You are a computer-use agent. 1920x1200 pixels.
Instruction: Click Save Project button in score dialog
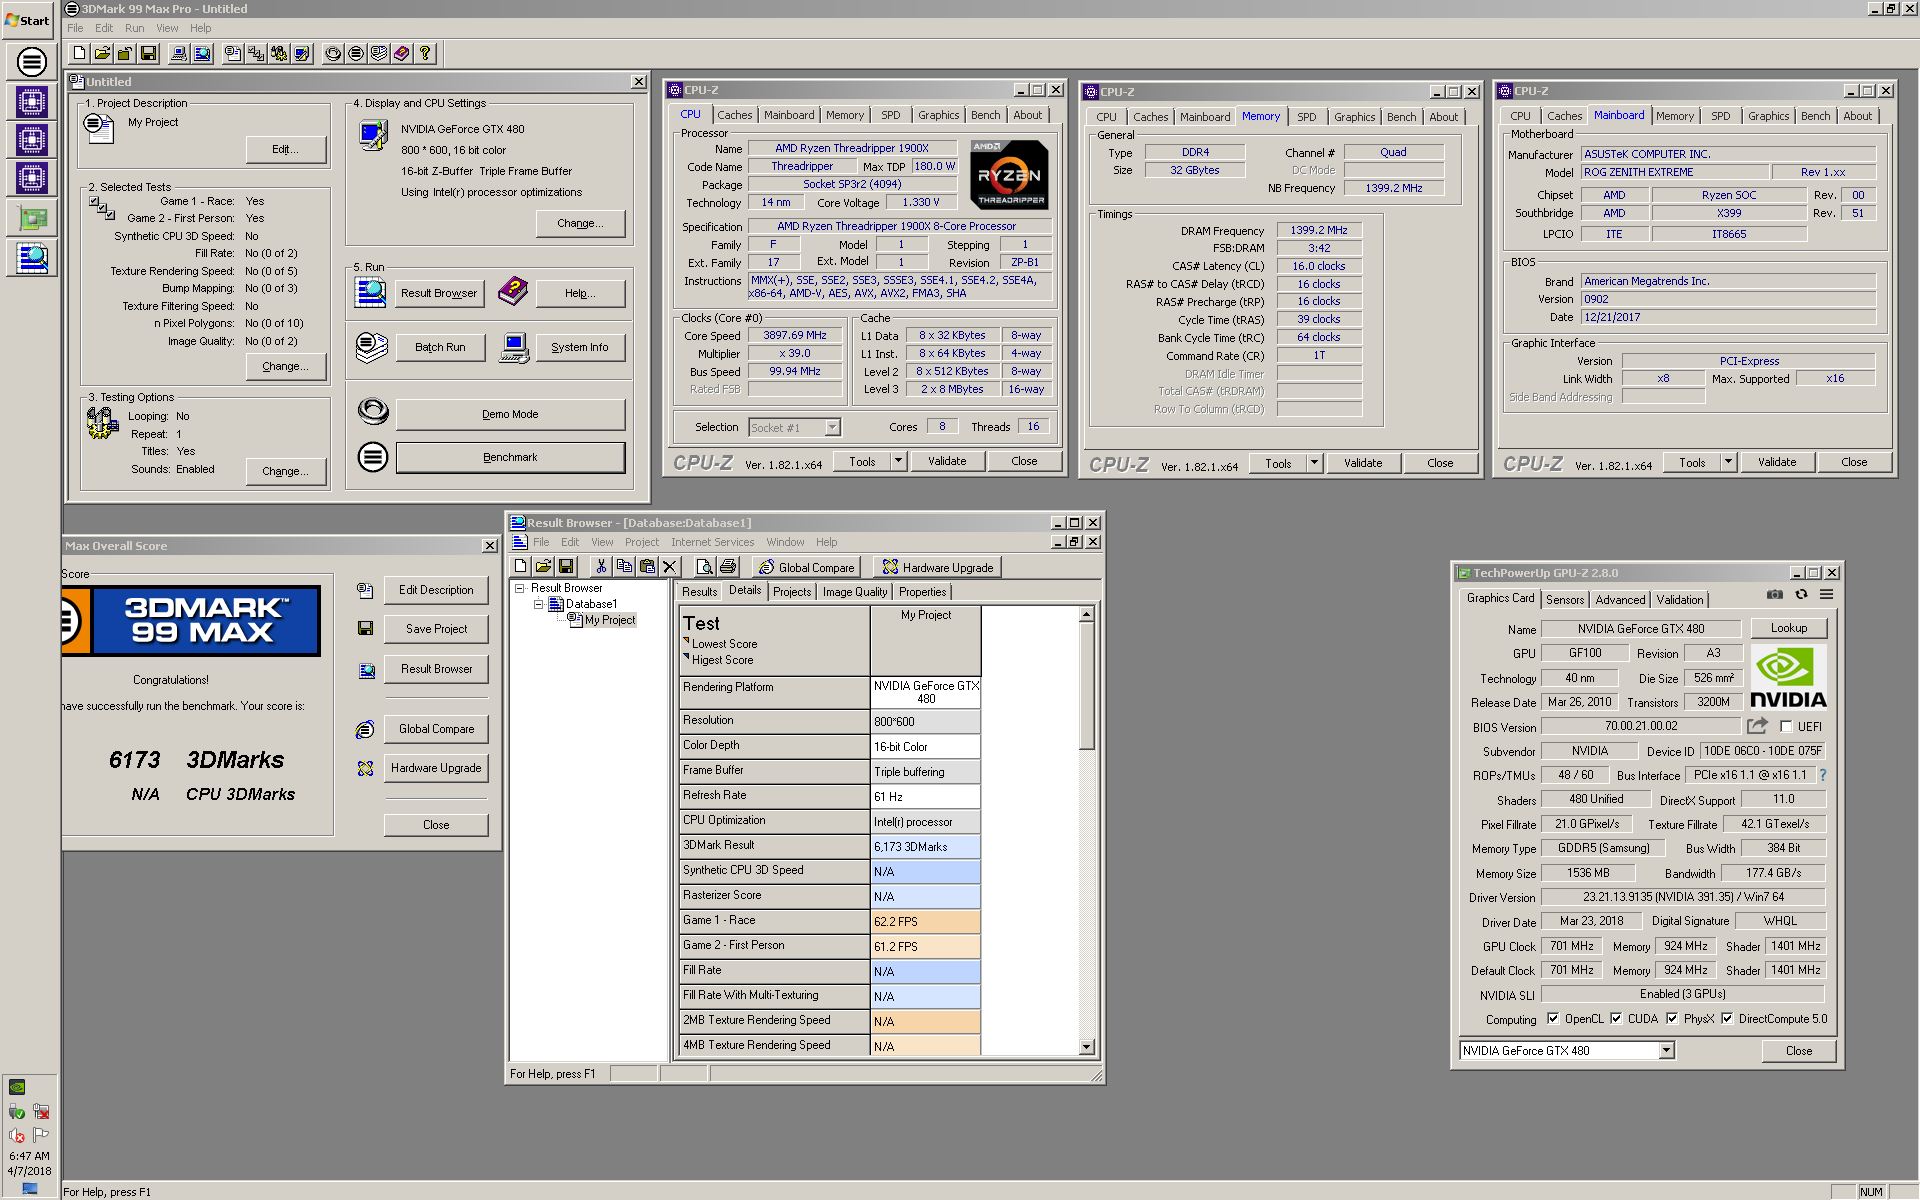[x=436, y=629]
